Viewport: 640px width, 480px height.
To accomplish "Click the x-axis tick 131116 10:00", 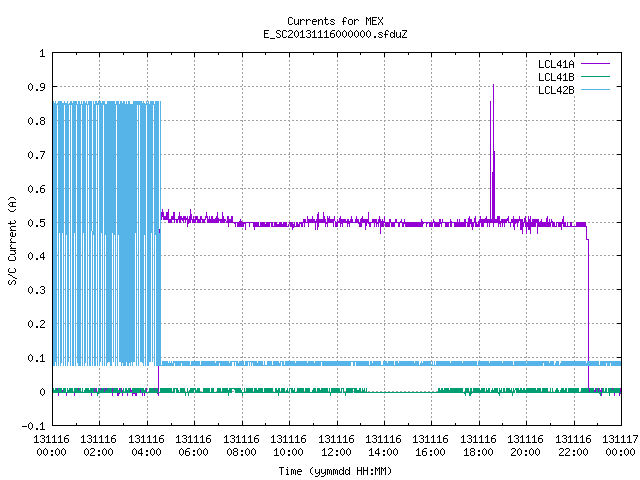I will pos(288,446).
